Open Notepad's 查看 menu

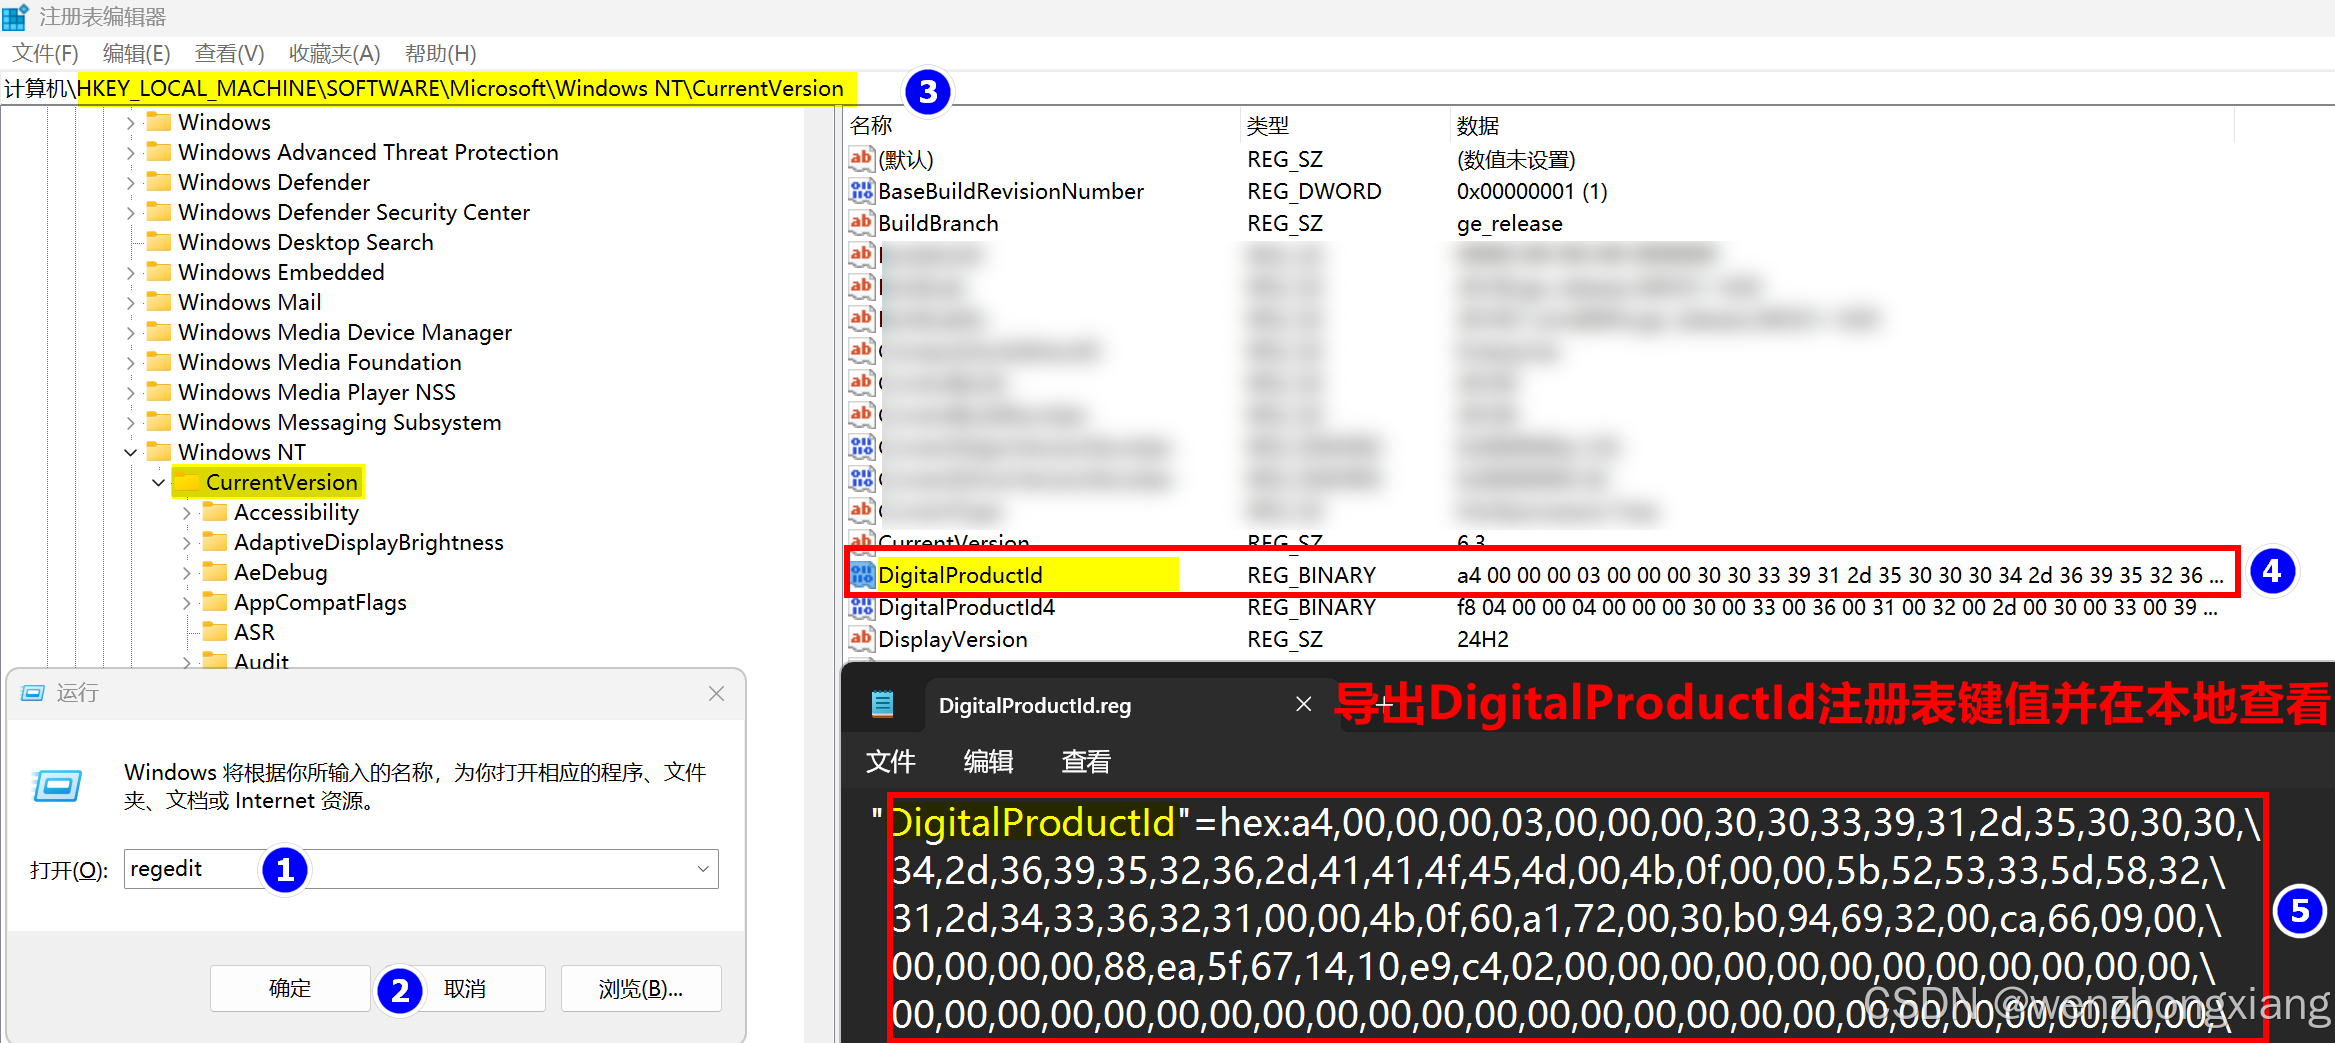pos(1085,761)
